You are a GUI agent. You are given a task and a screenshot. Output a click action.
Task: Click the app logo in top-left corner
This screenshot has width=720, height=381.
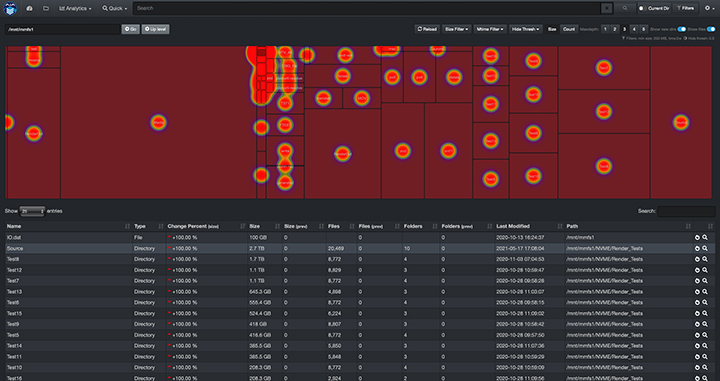[x=10, y=8]
